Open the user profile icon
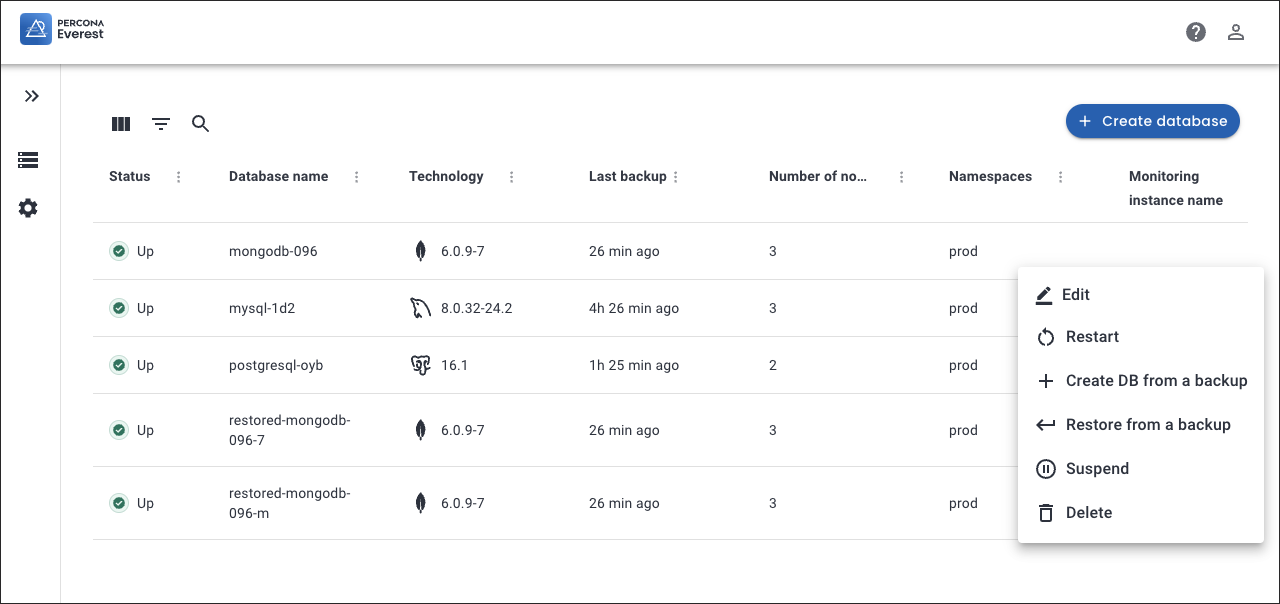 point(1236,32)
